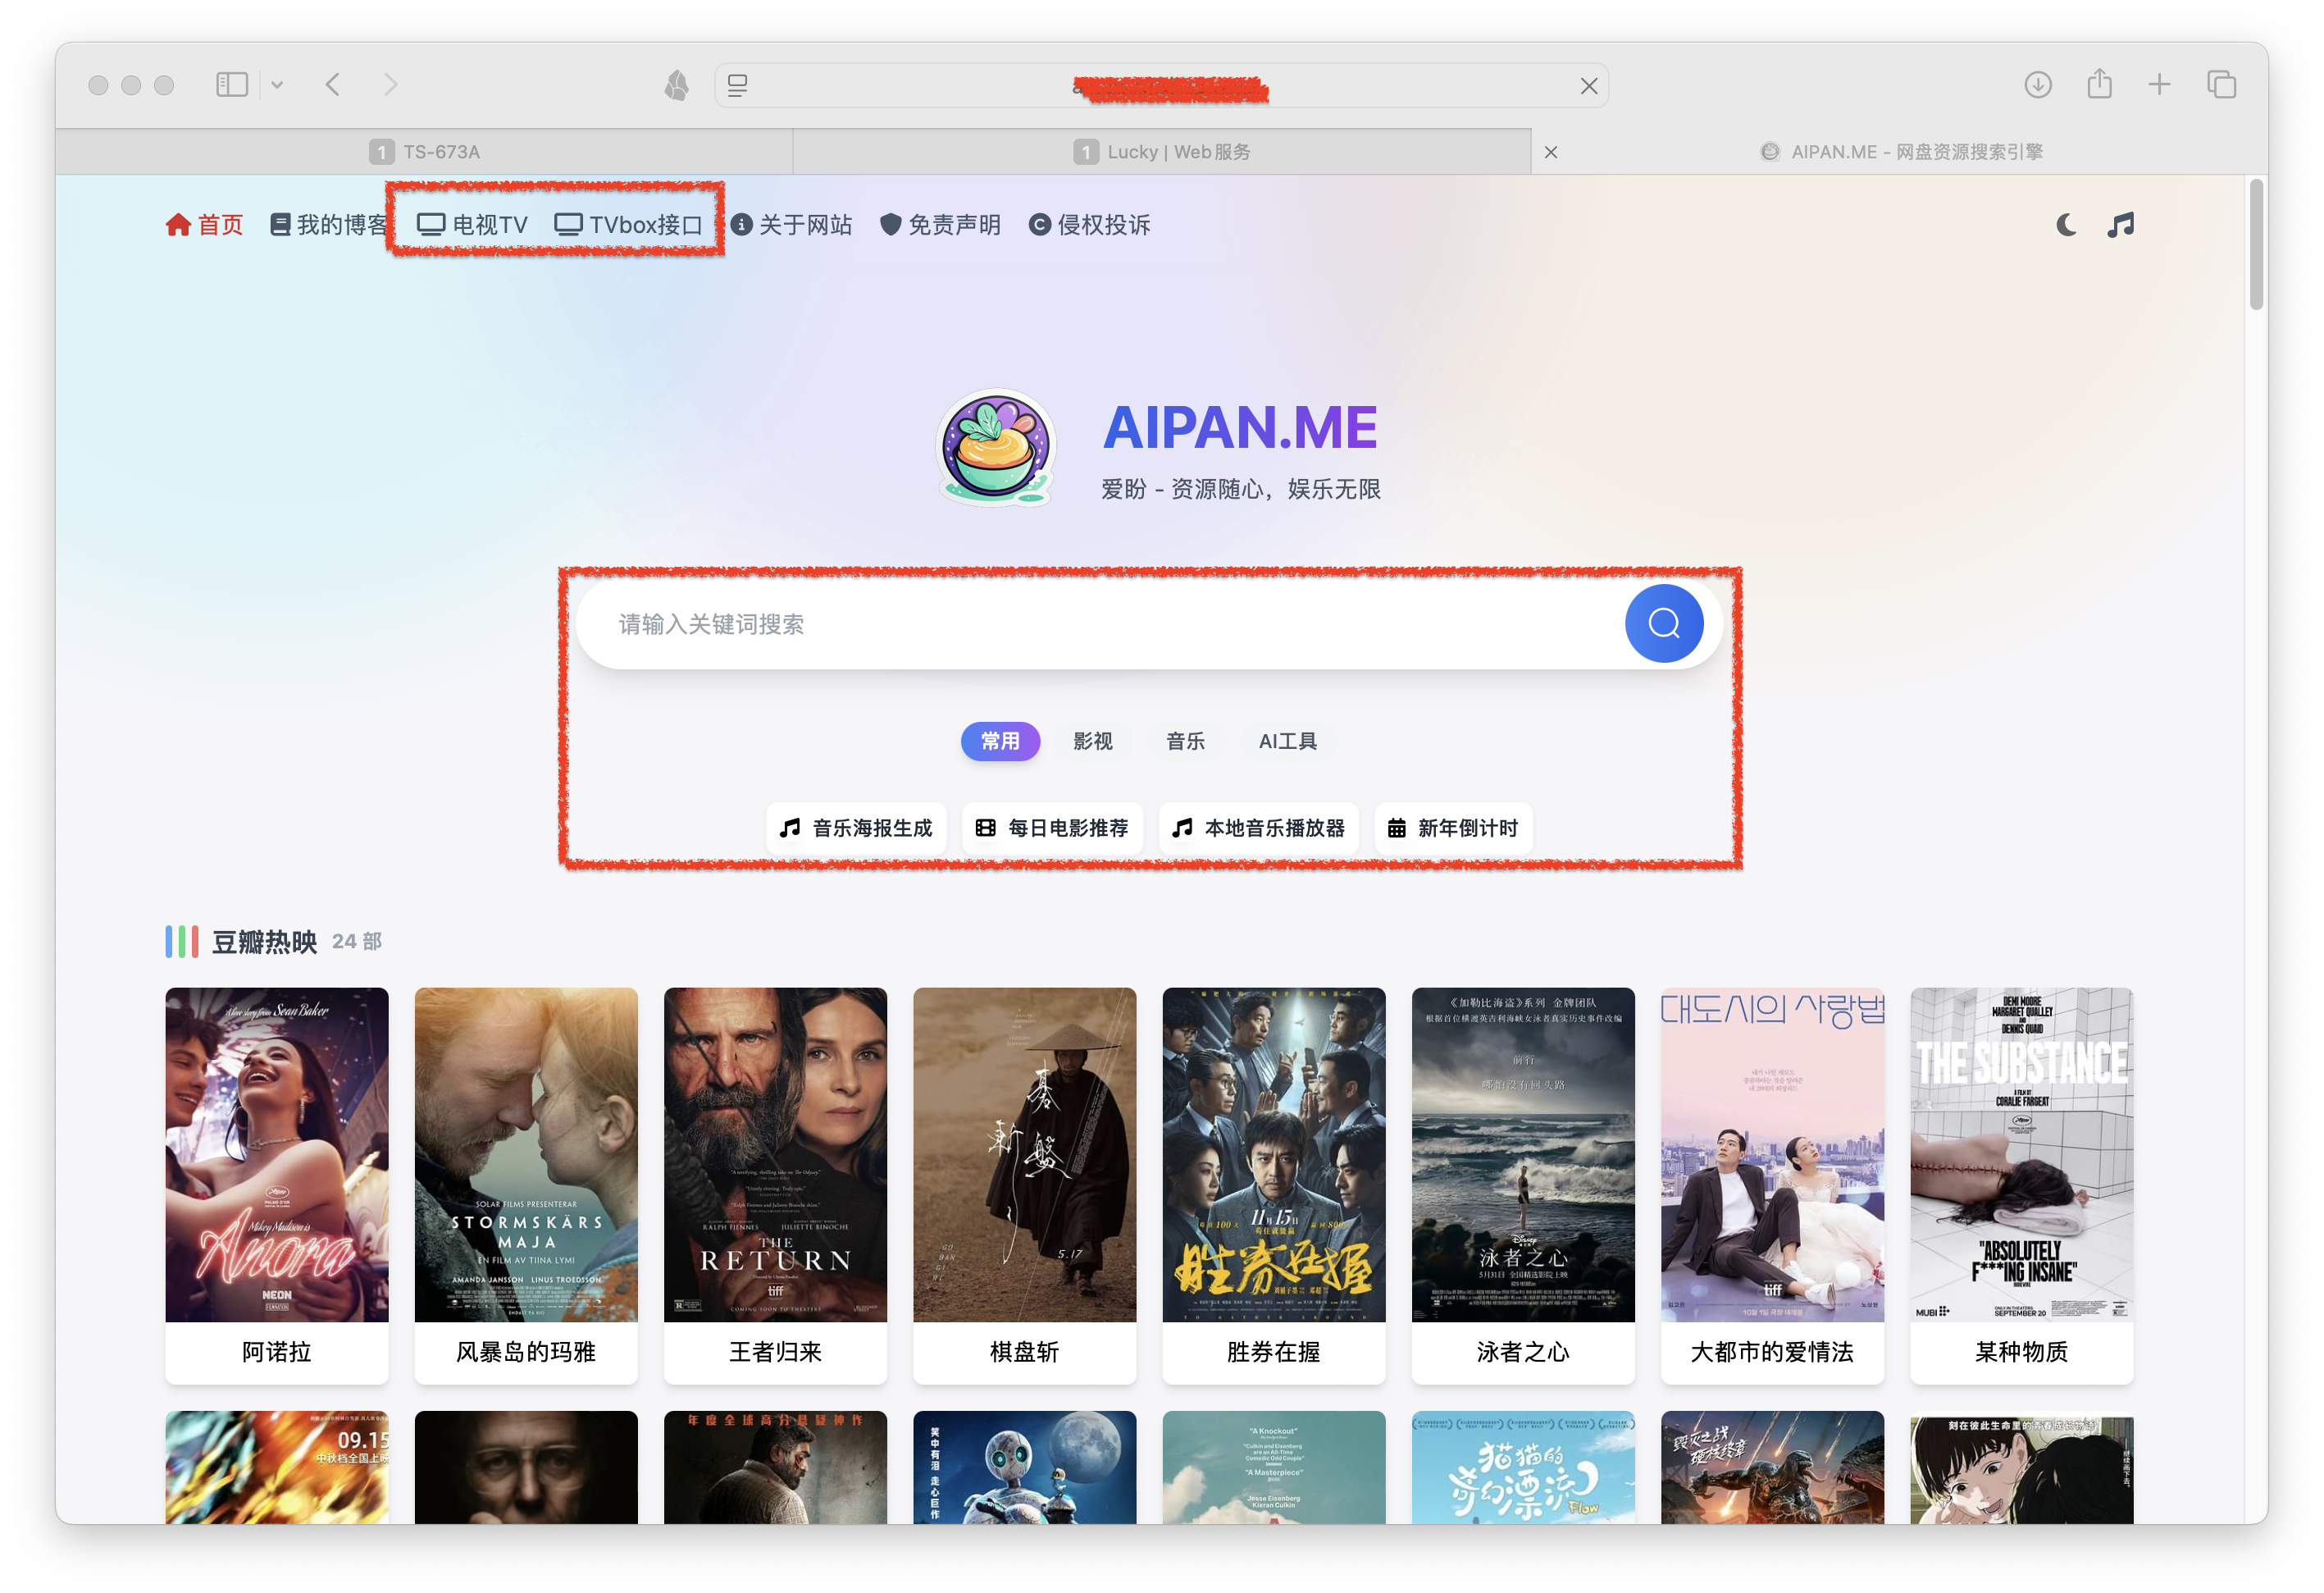
Task: Open the Share button in the toolbar
Action: click(x=2099, y=84)
